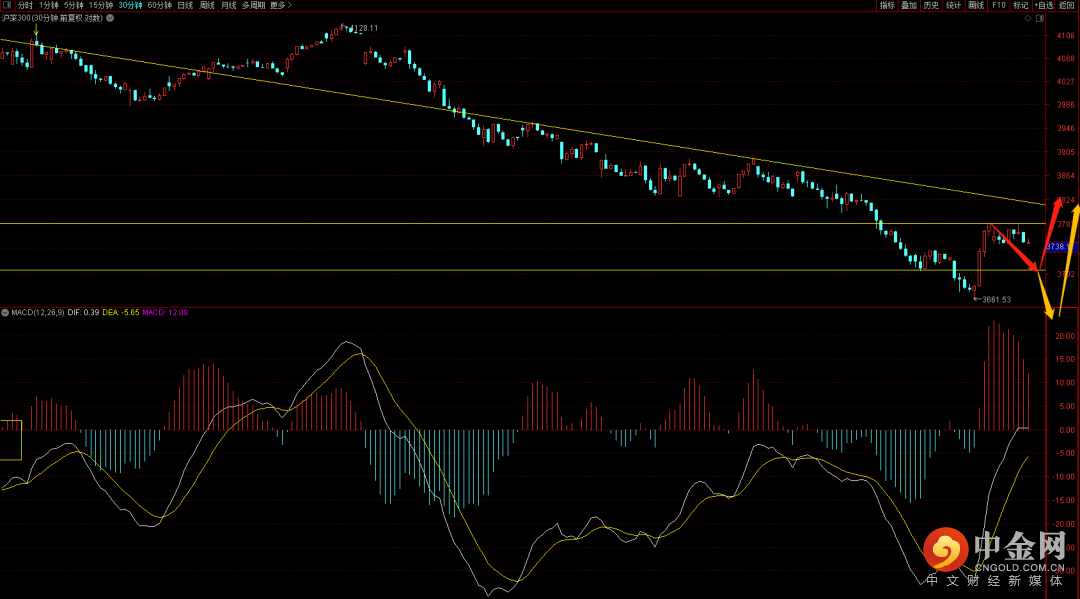Click the 返回 back button

click(x=1068, y=5)
